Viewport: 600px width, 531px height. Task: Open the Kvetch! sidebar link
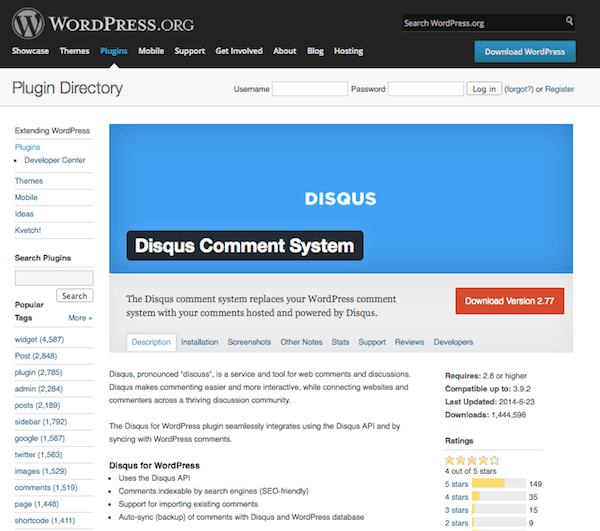tap(28, 230)
